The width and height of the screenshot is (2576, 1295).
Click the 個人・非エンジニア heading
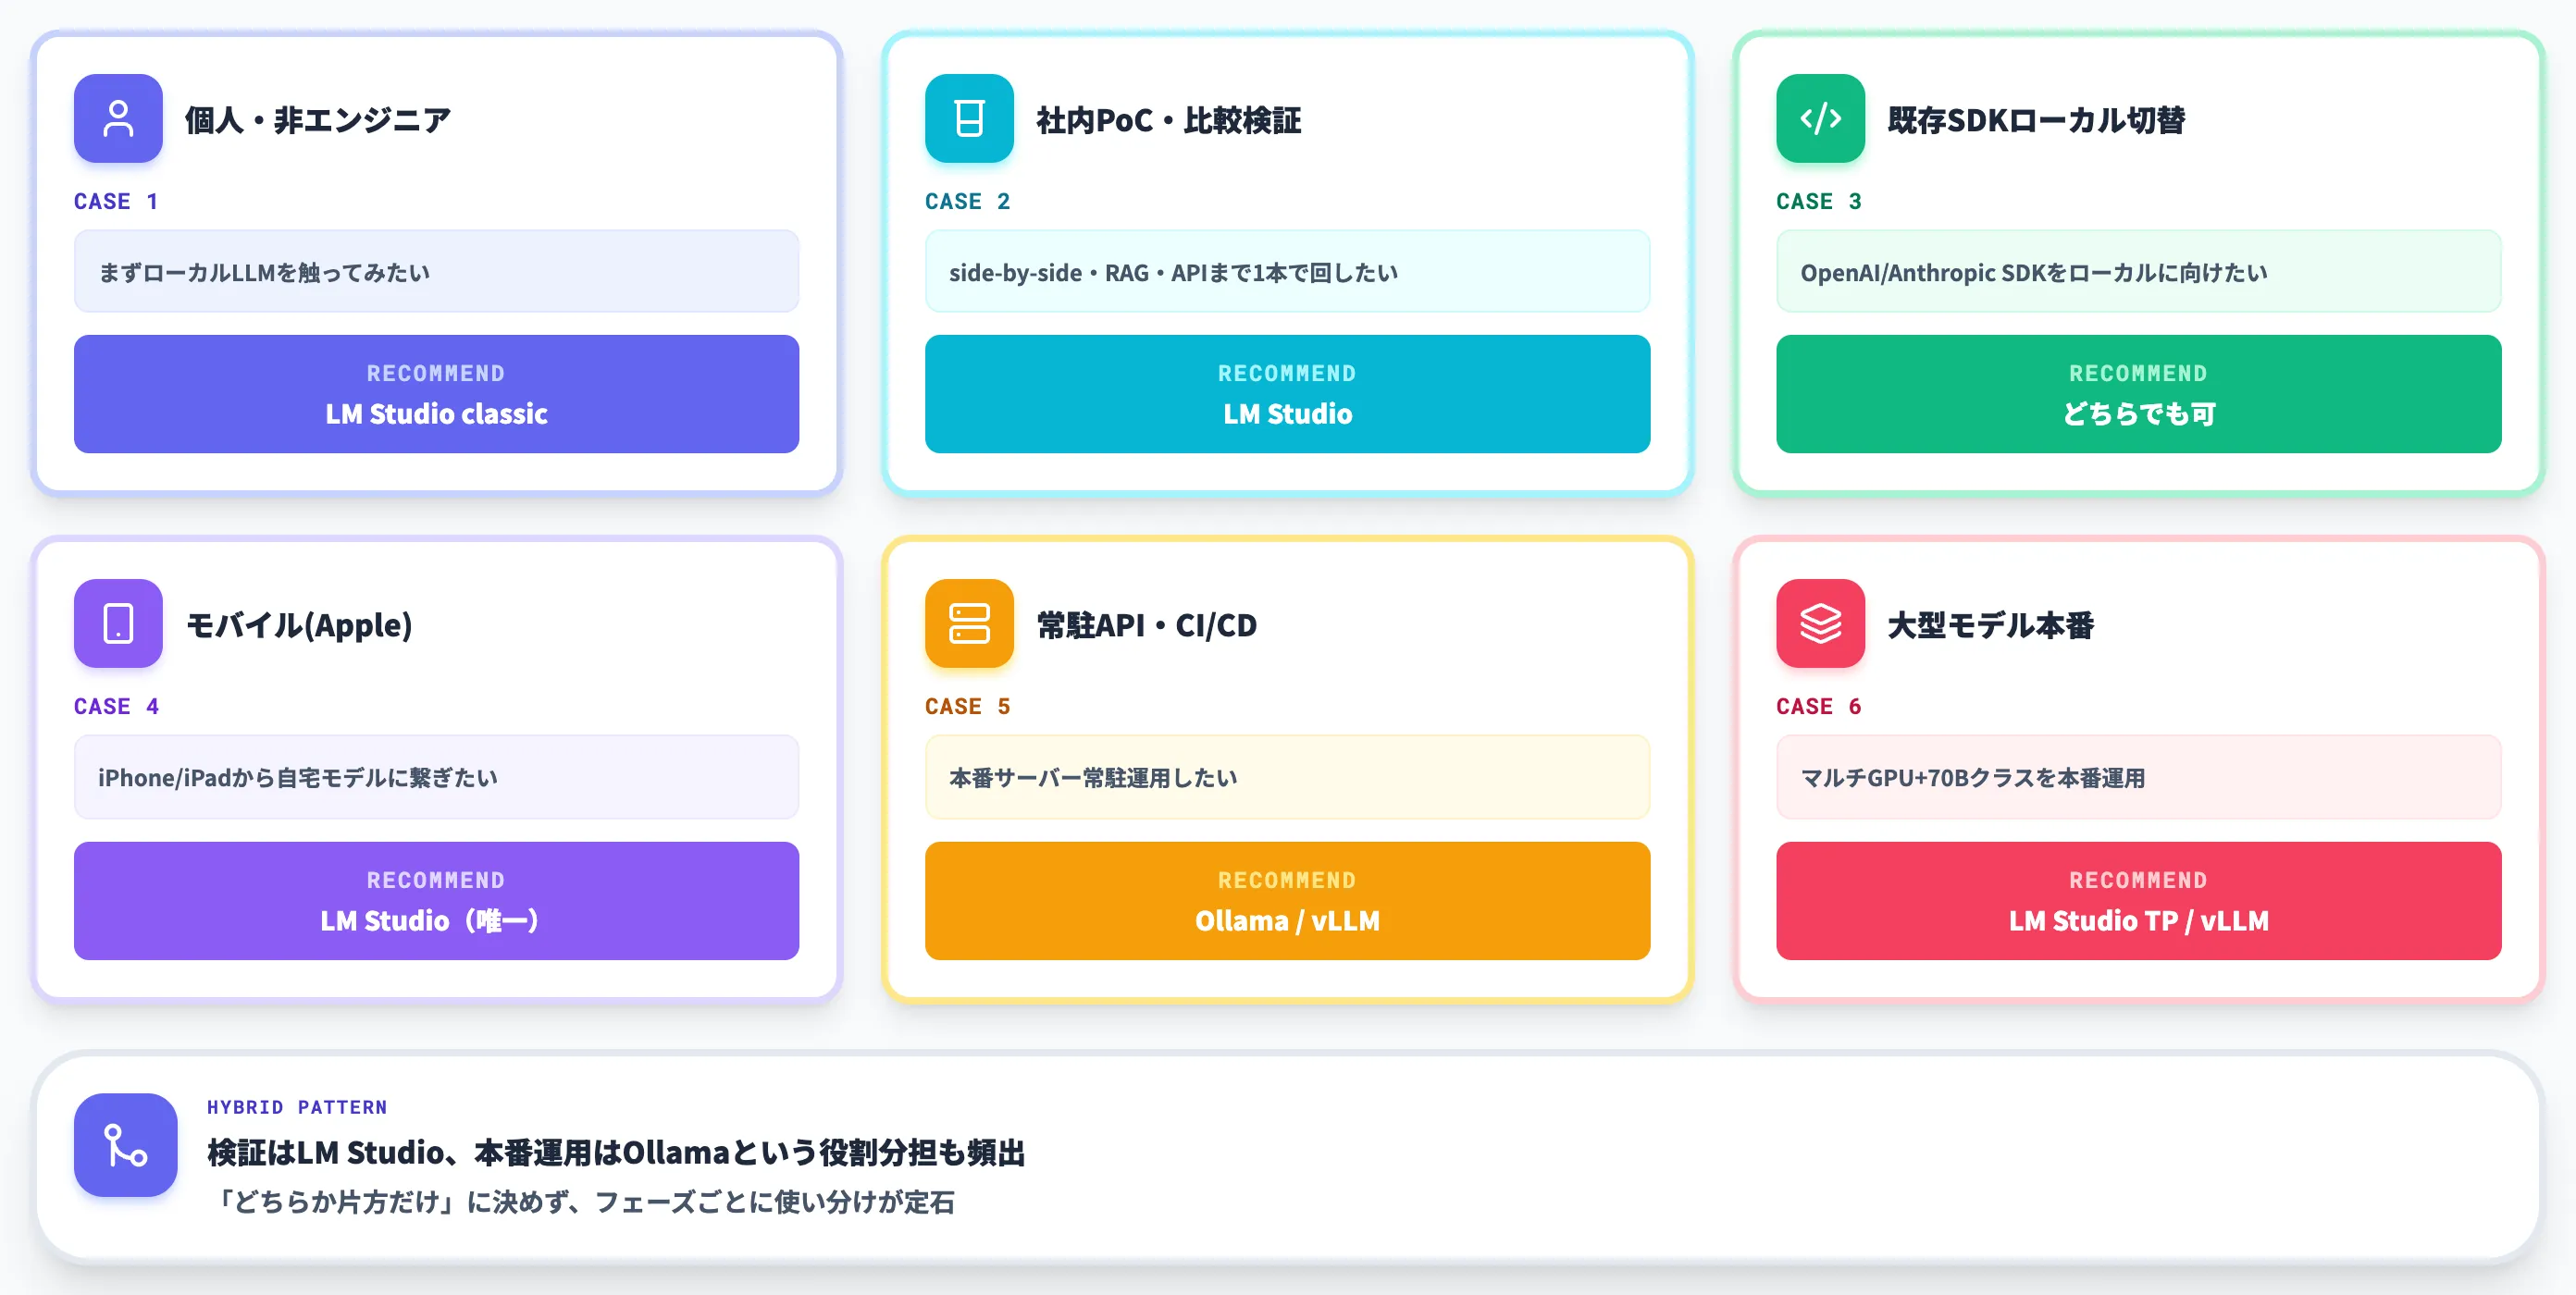coord(318,120)
